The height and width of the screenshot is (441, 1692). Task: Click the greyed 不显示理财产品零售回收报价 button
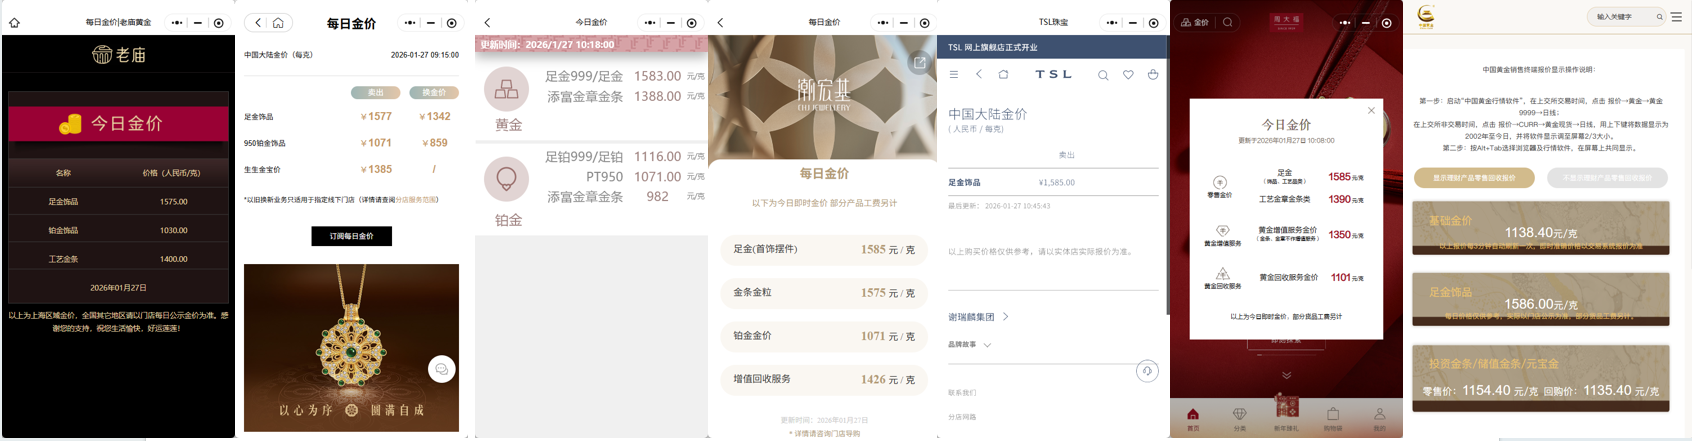point(1608,178)
